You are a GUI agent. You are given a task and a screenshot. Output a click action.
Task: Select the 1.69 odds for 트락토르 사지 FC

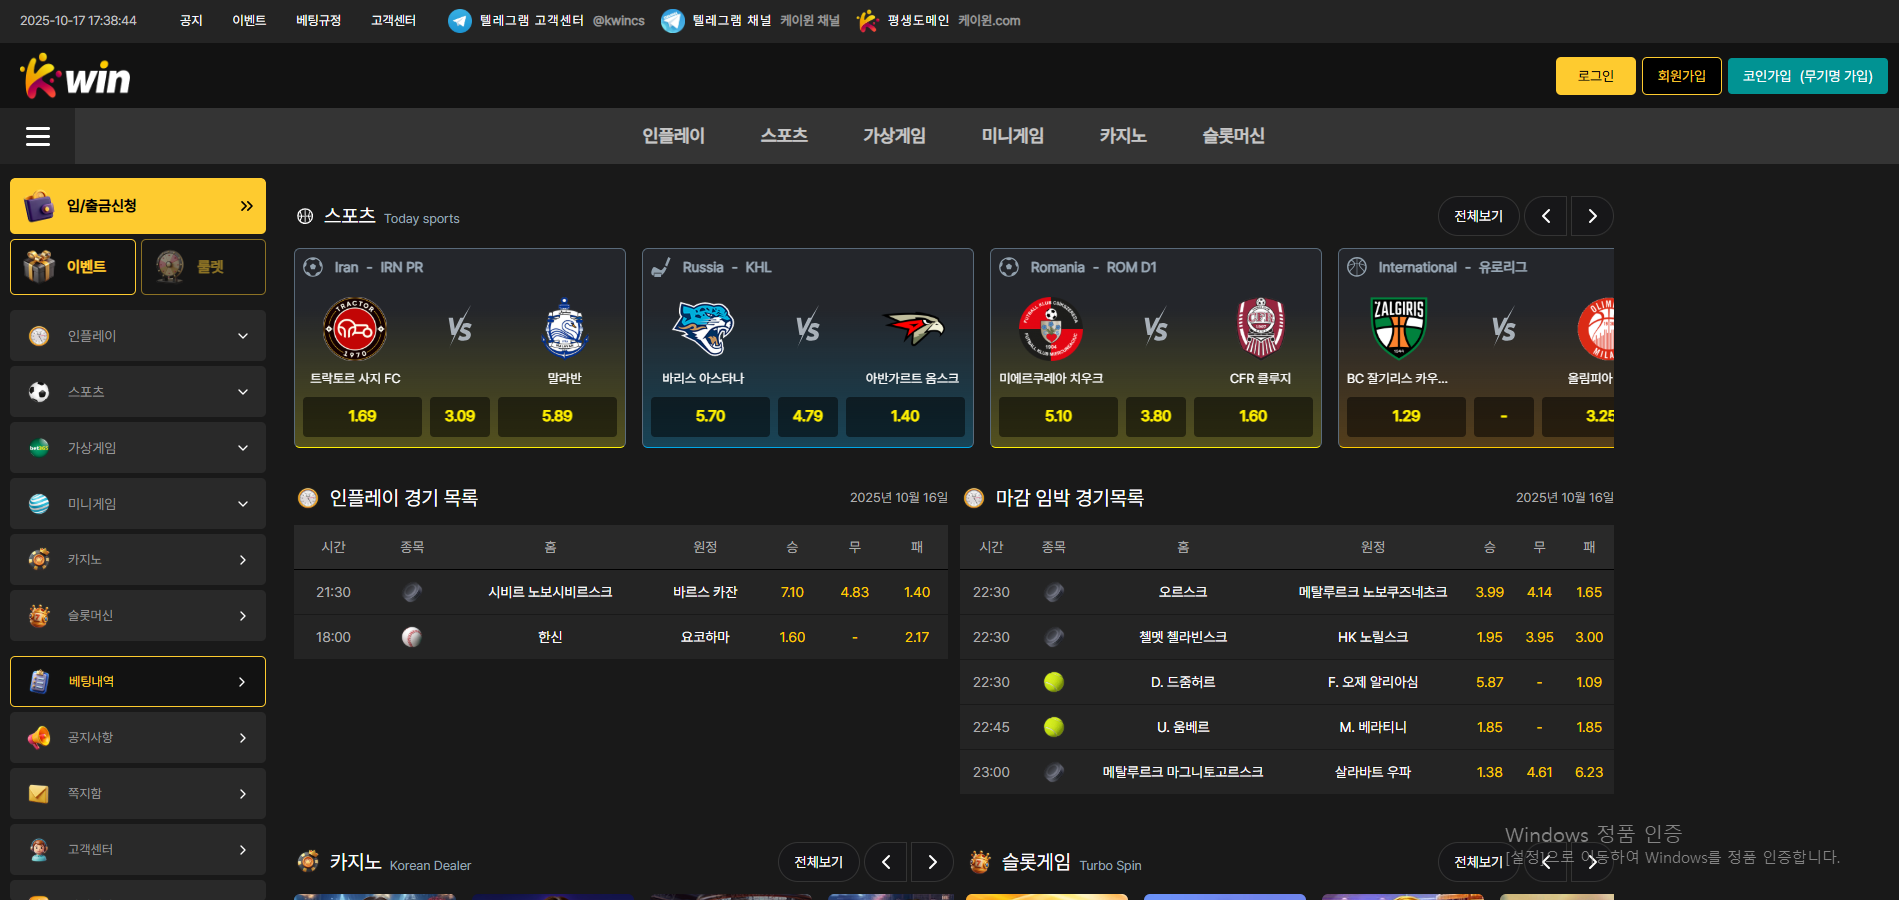362,416
